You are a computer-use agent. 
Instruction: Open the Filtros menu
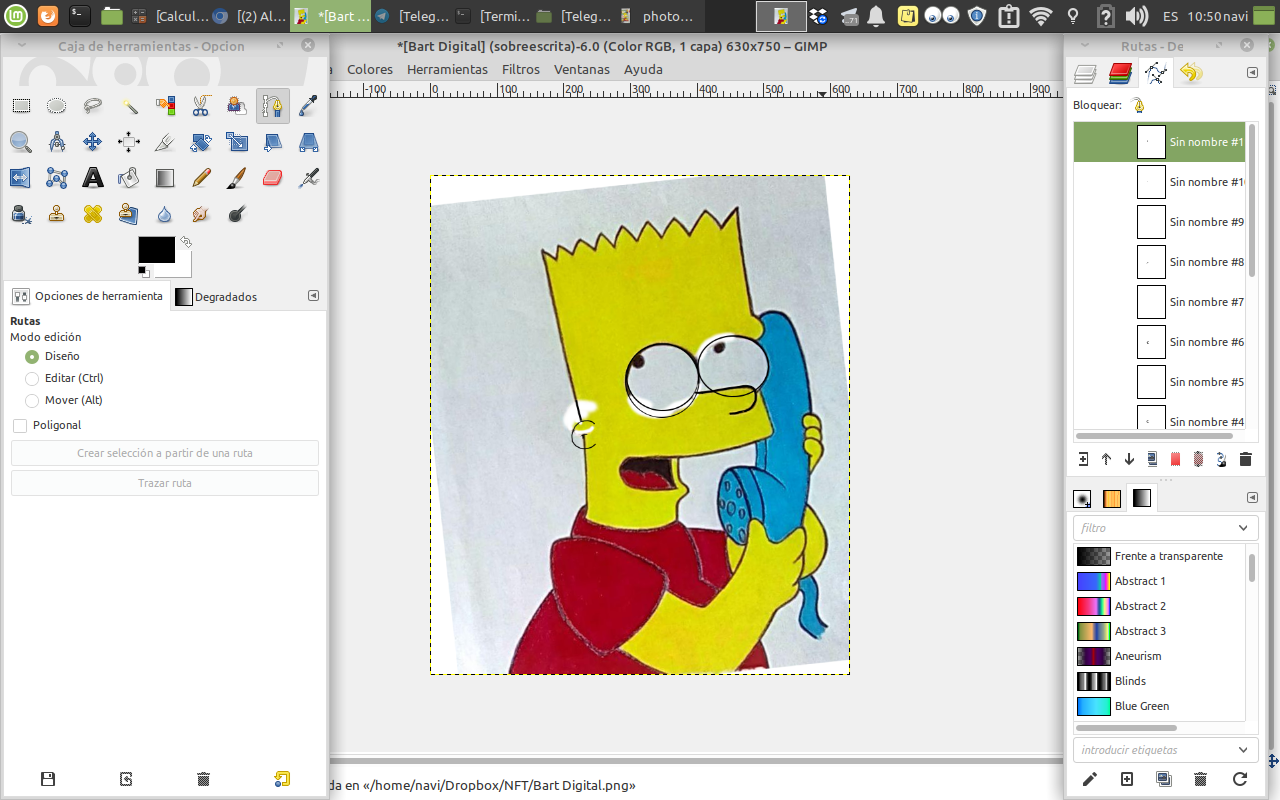click(521, 69)
